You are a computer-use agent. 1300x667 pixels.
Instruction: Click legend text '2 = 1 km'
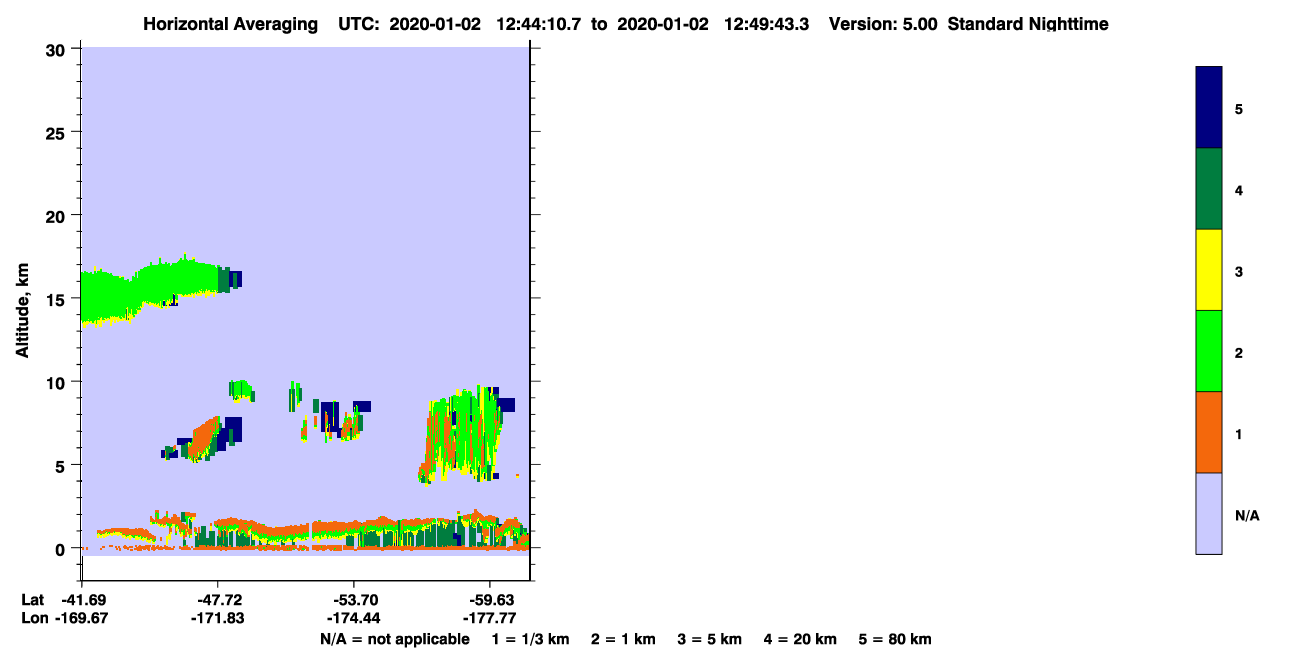click(624, 639)
